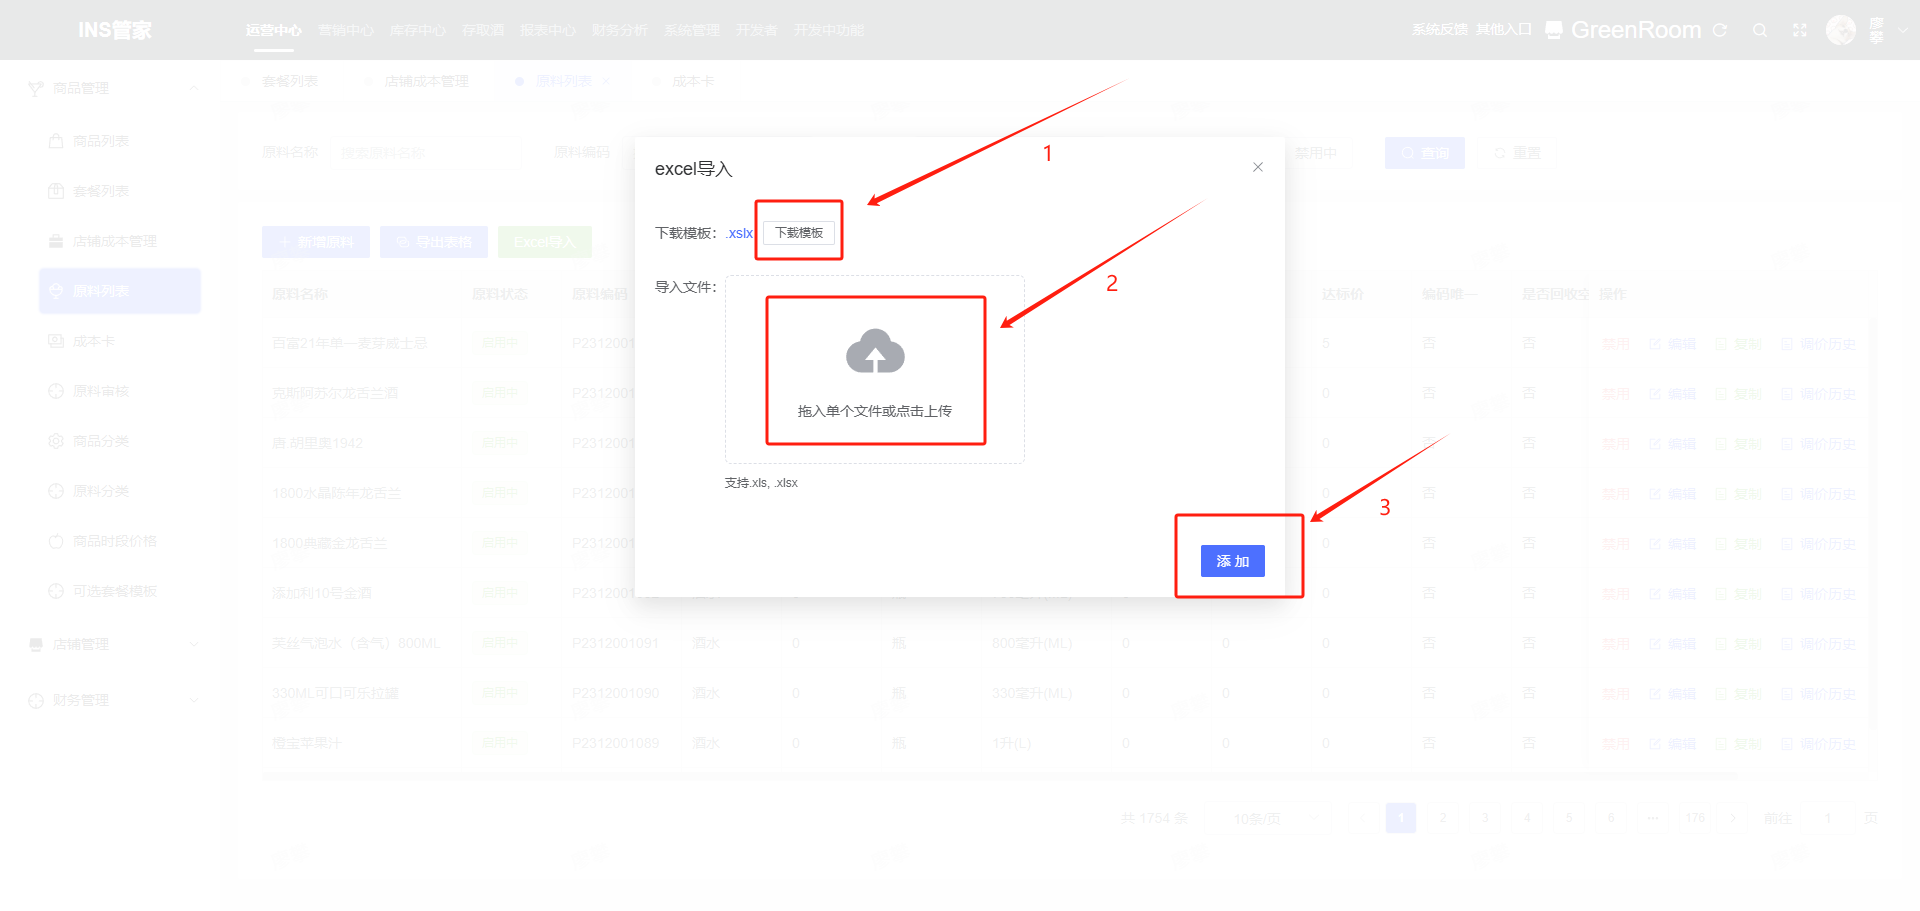1920x911 pixels.
Task: Click the 下载模板 download template button
Action: (x=799, y=233)
